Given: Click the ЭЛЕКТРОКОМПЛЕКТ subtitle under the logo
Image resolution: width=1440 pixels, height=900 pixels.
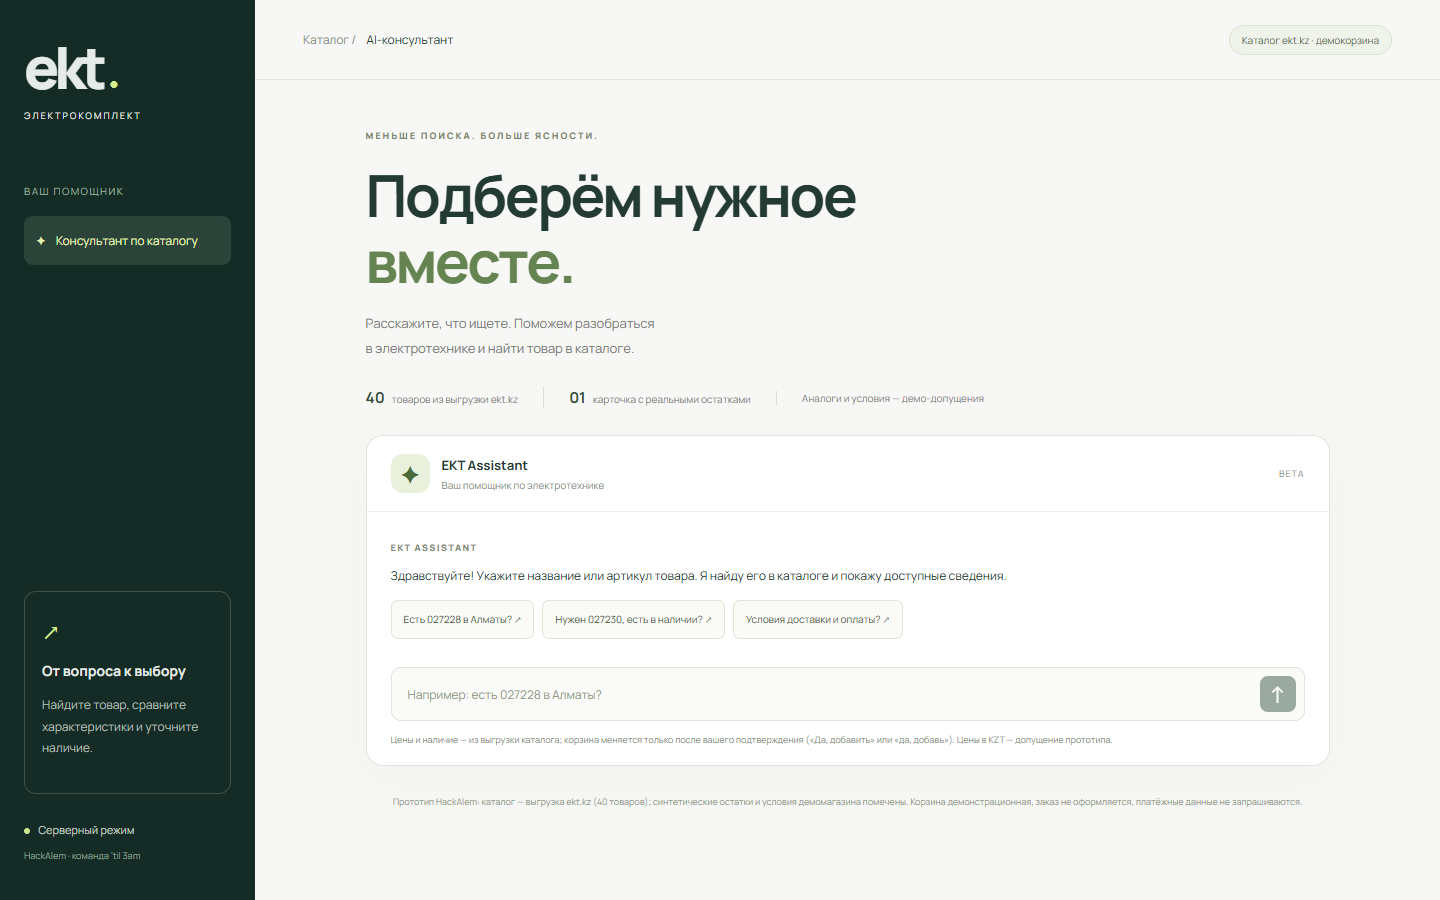Looking at the screenshot, I should (x=82, y=116).
